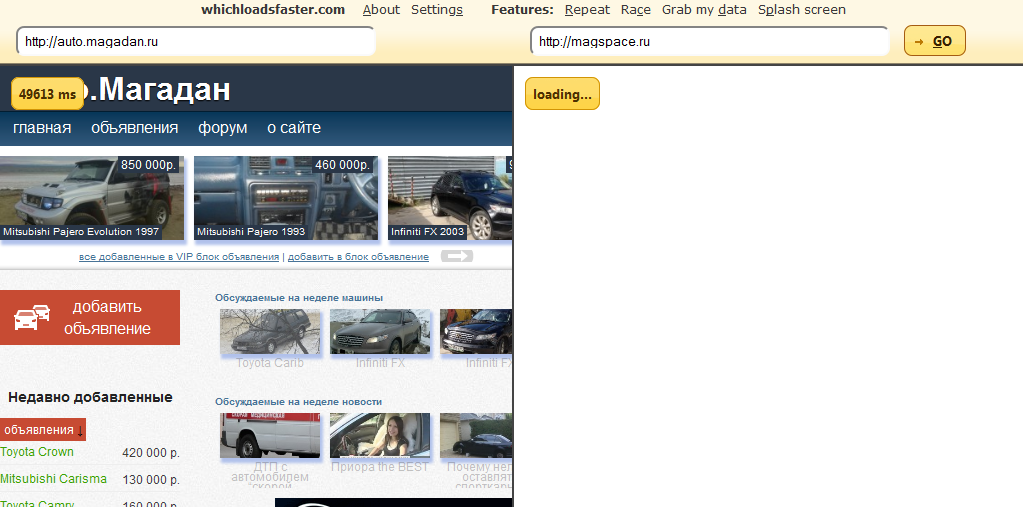Image resolution: width=1023 pixels, height=507 pixels.
Task: Click the VIP block next arrow icon
Action: [457, 257]
